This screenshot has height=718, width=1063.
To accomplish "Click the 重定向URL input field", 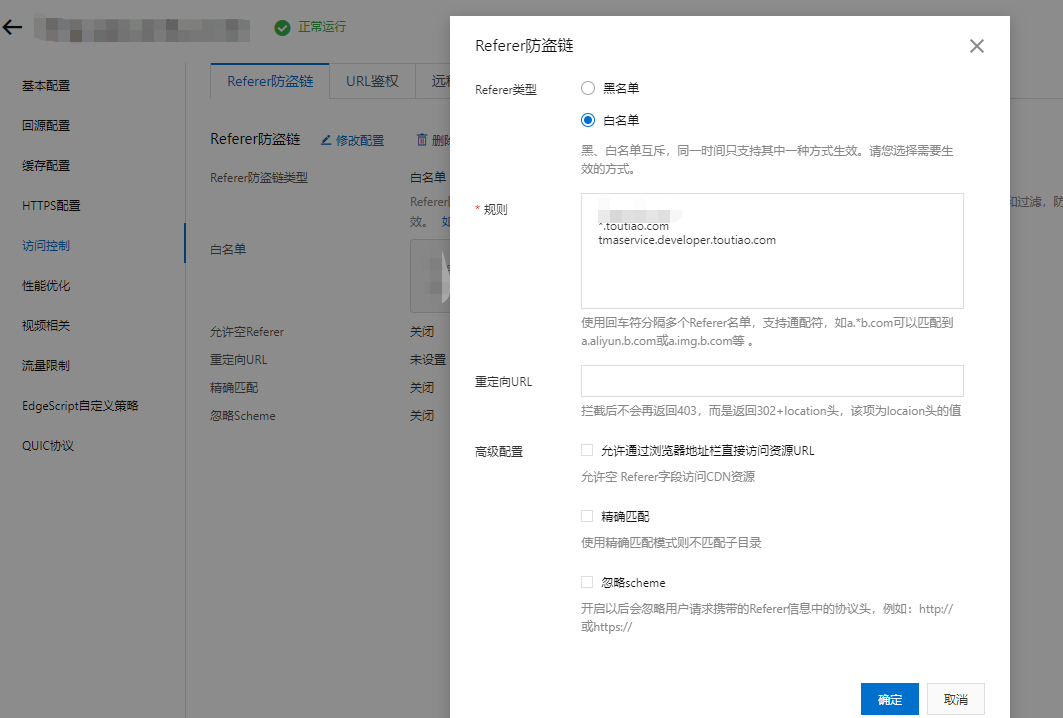I will (772, 381).
